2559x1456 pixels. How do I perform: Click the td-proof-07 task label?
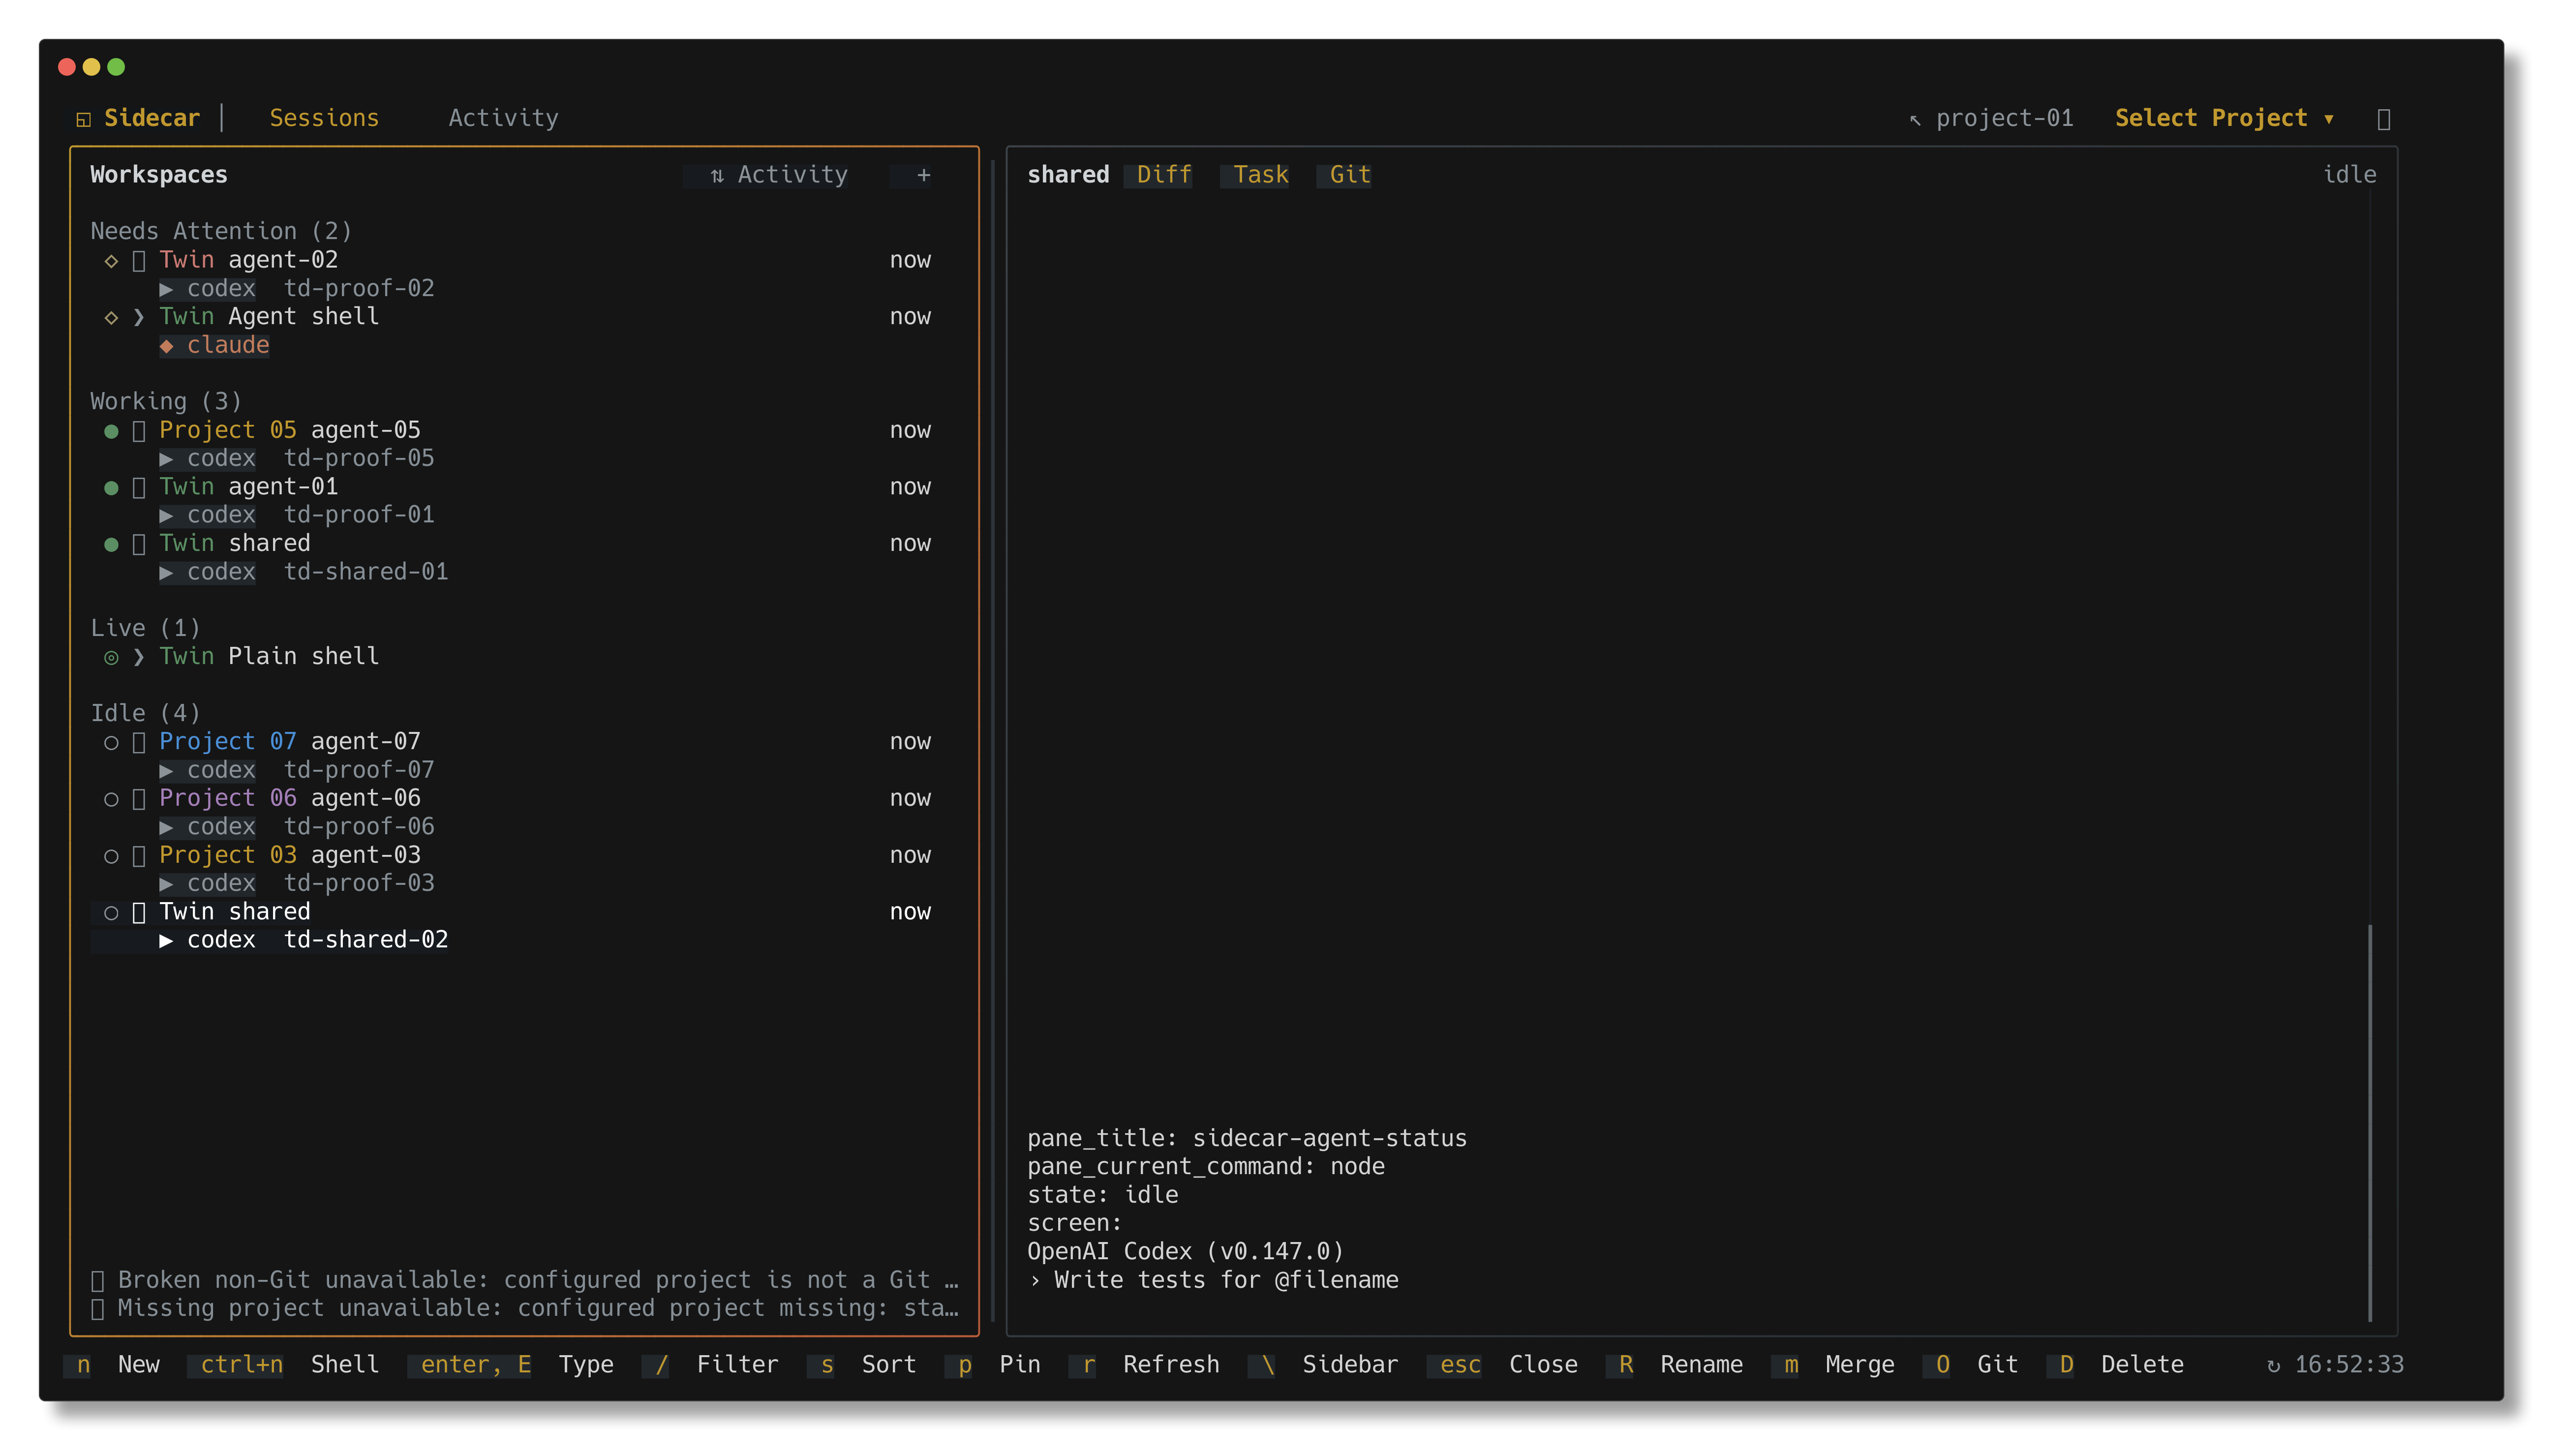coord(359,770)
